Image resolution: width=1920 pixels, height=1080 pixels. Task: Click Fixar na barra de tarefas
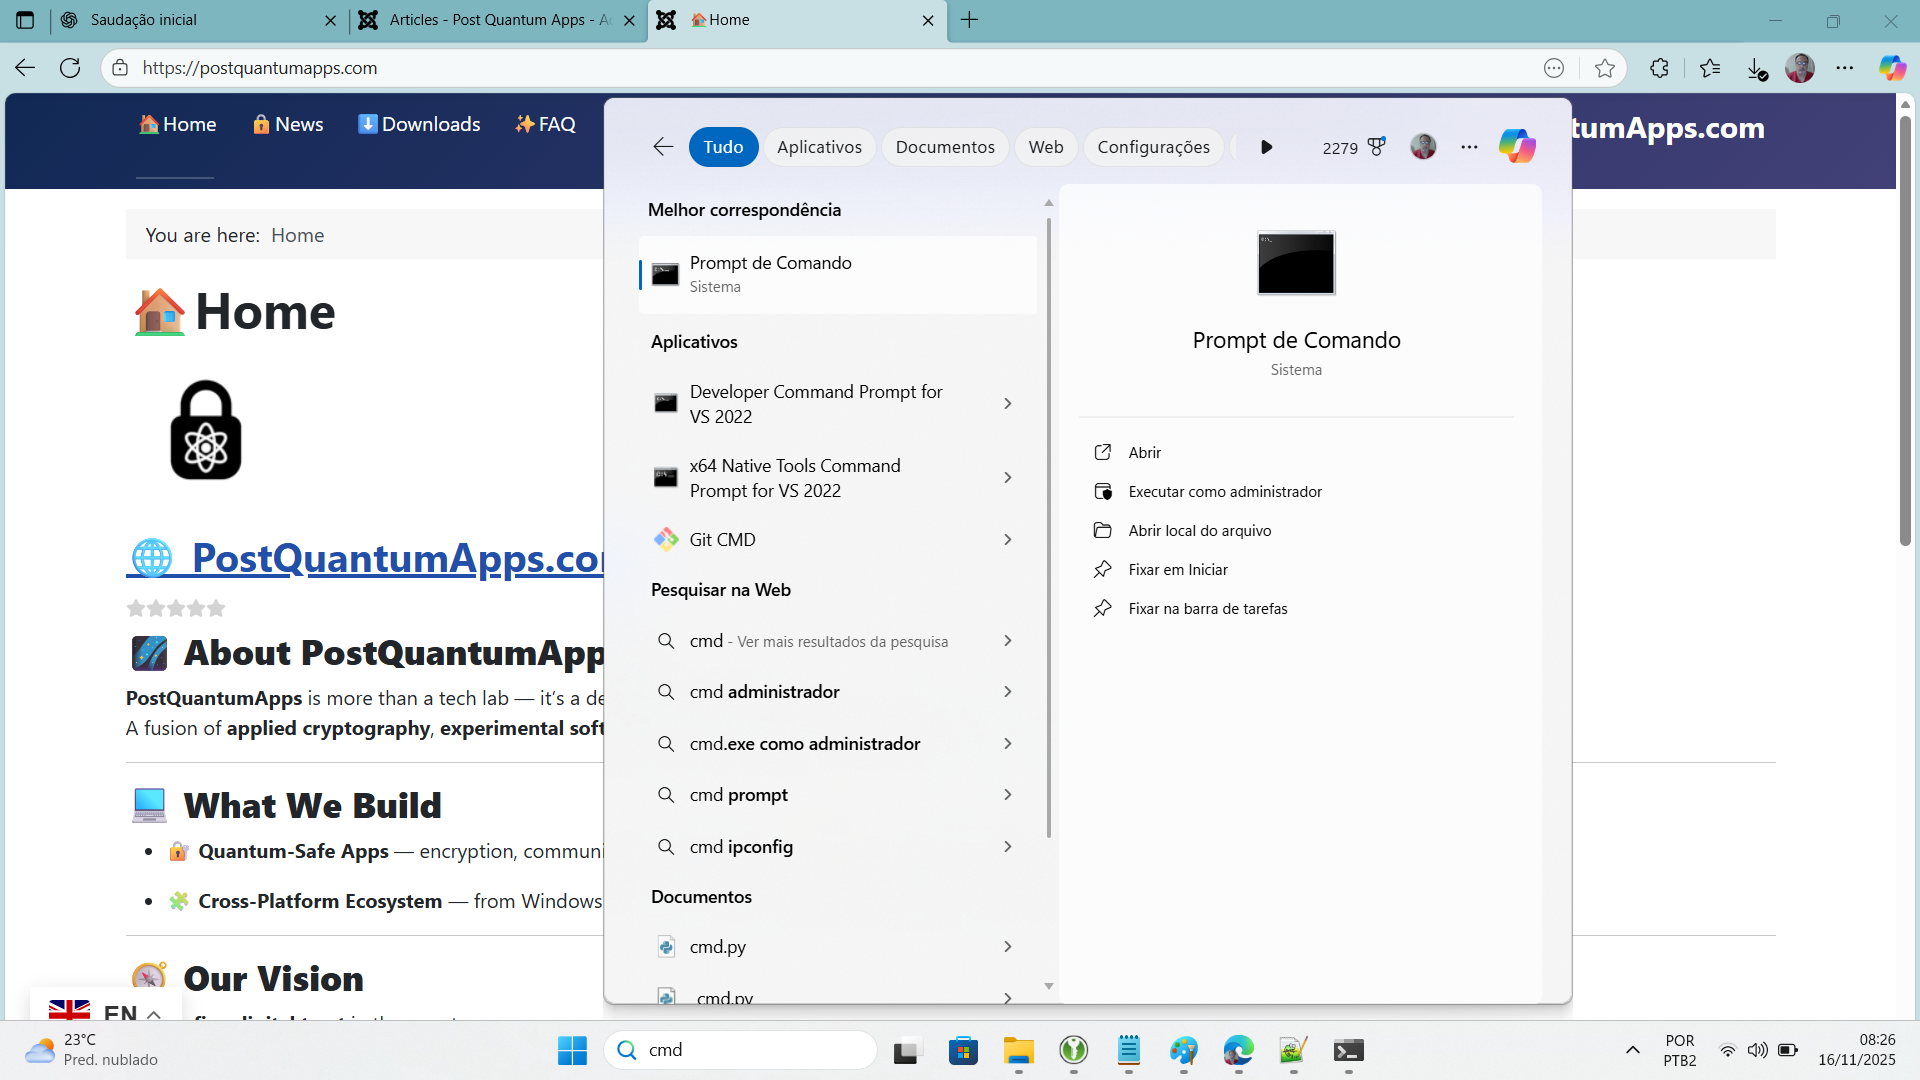[1207, 609]
